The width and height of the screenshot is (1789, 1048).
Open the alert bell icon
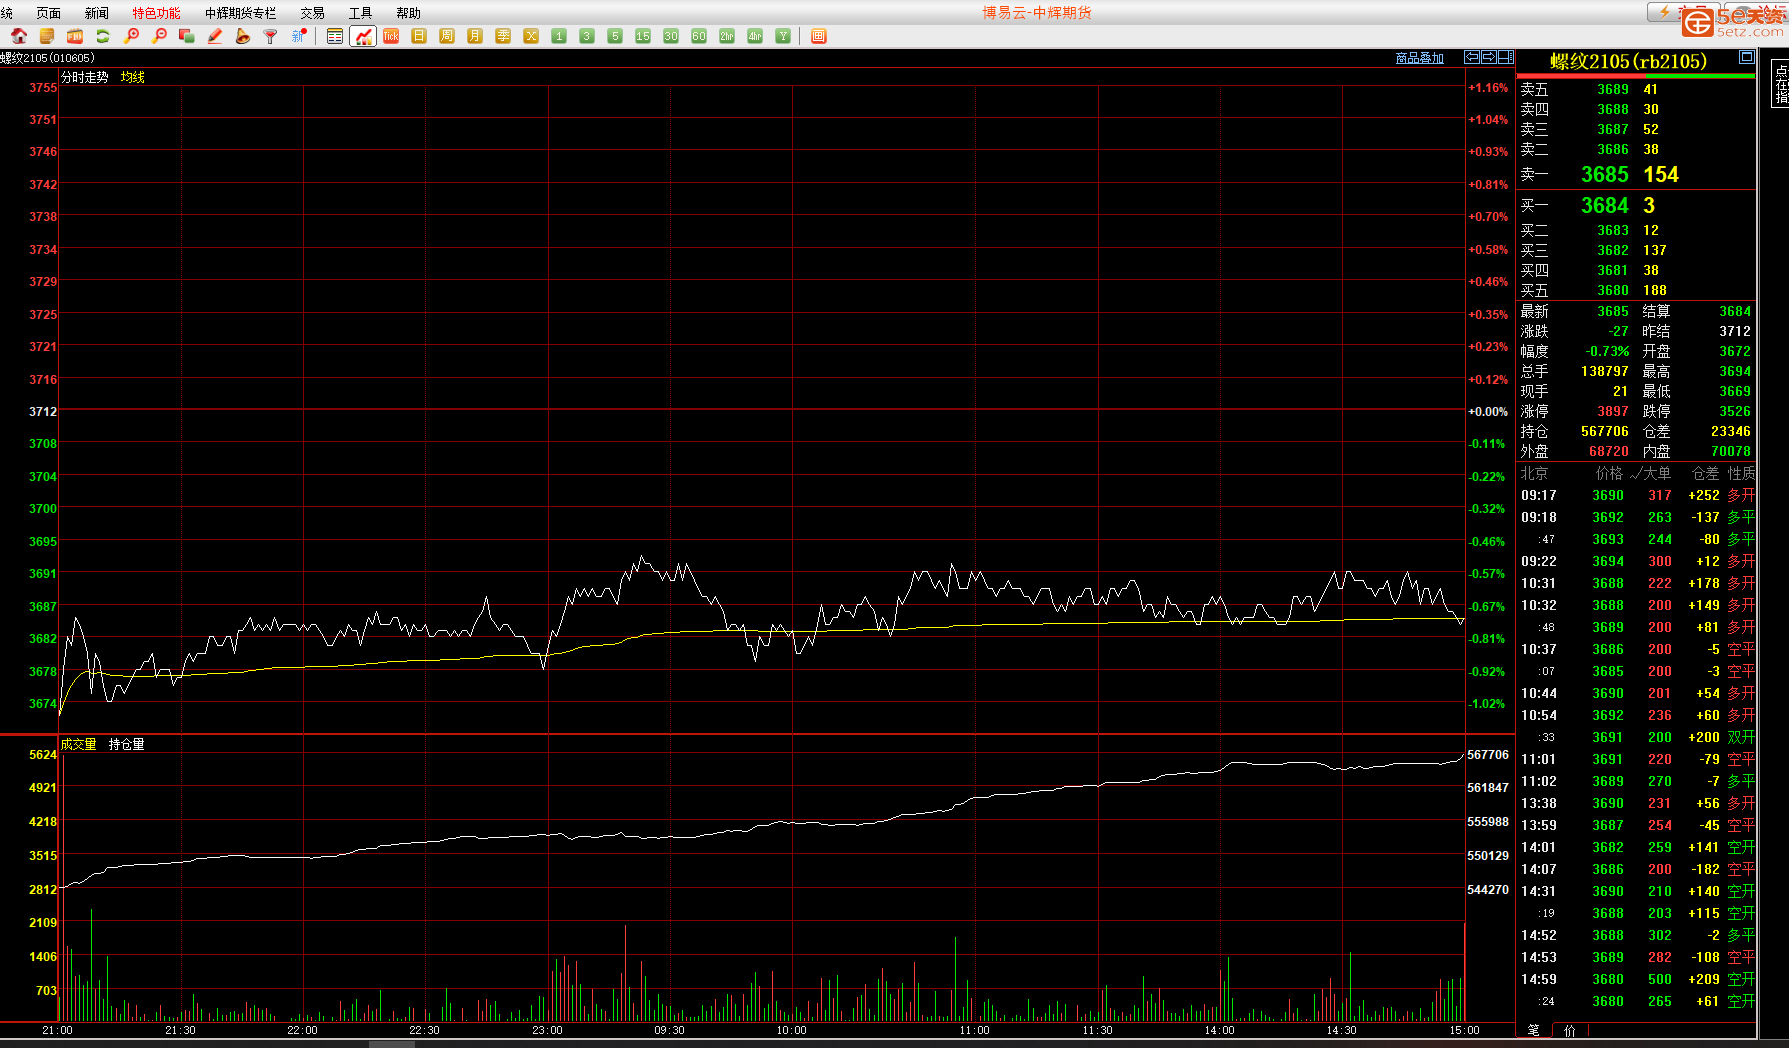click(243, 36)
